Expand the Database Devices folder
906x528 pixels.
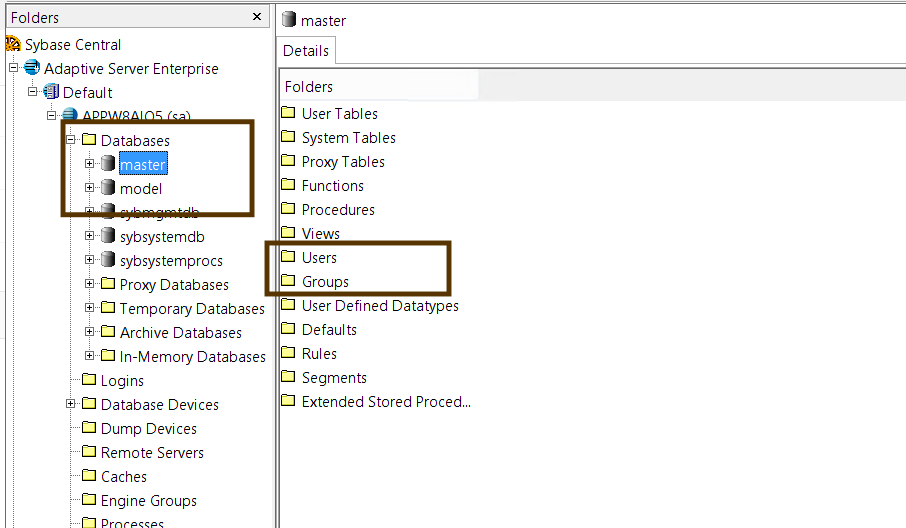click(70, 403)
